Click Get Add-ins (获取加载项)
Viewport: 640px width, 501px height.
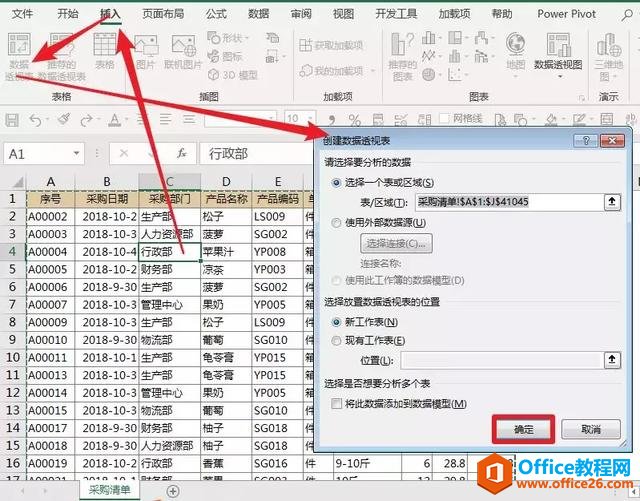[331, 45]
